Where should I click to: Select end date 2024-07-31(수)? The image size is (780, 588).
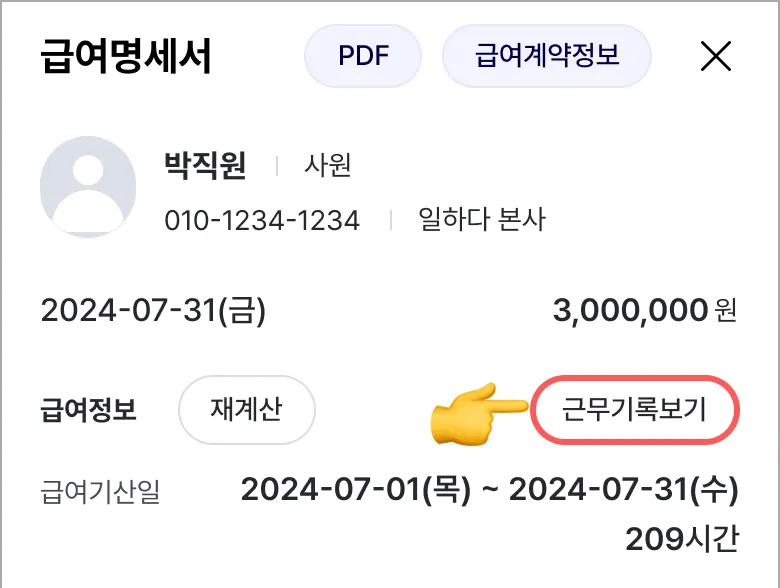point(624,490)
